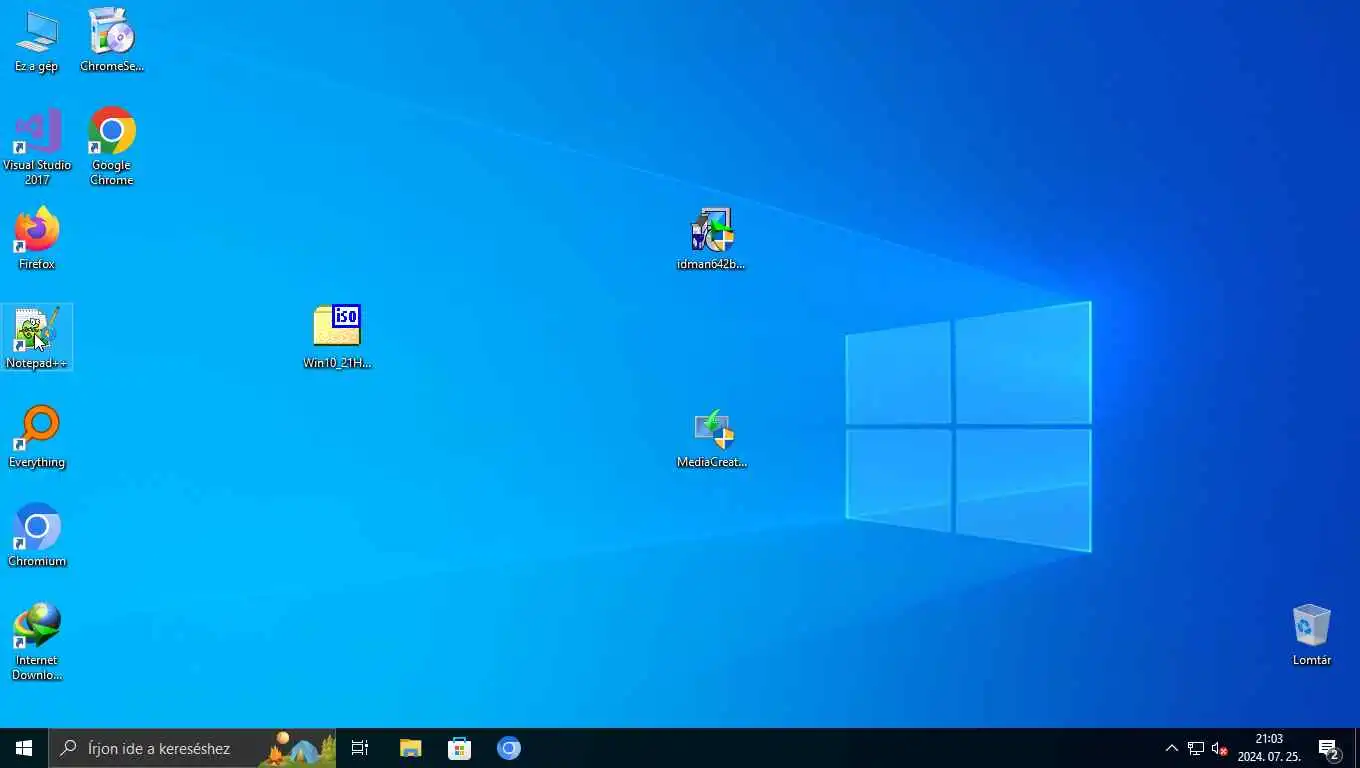Open the Windows Start menu
The height and width of the screenshot is (768, 1360).
coord(24,748)
